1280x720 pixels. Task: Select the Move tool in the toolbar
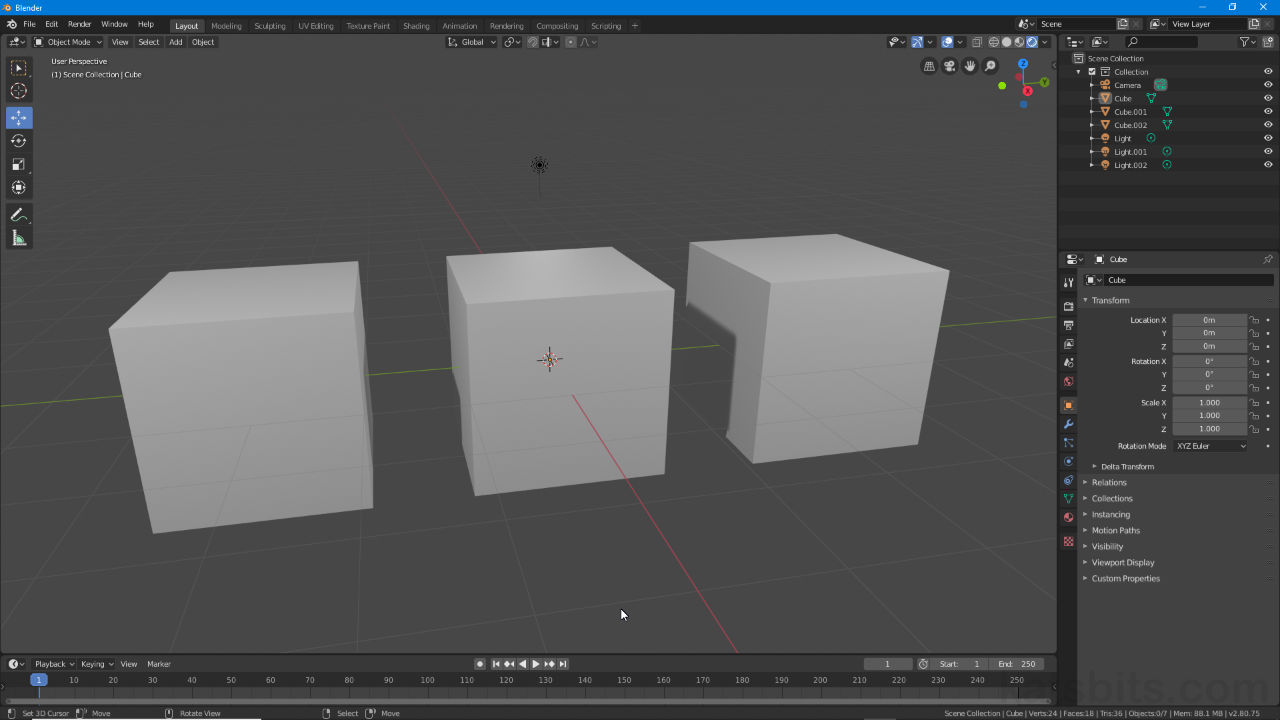19,117
